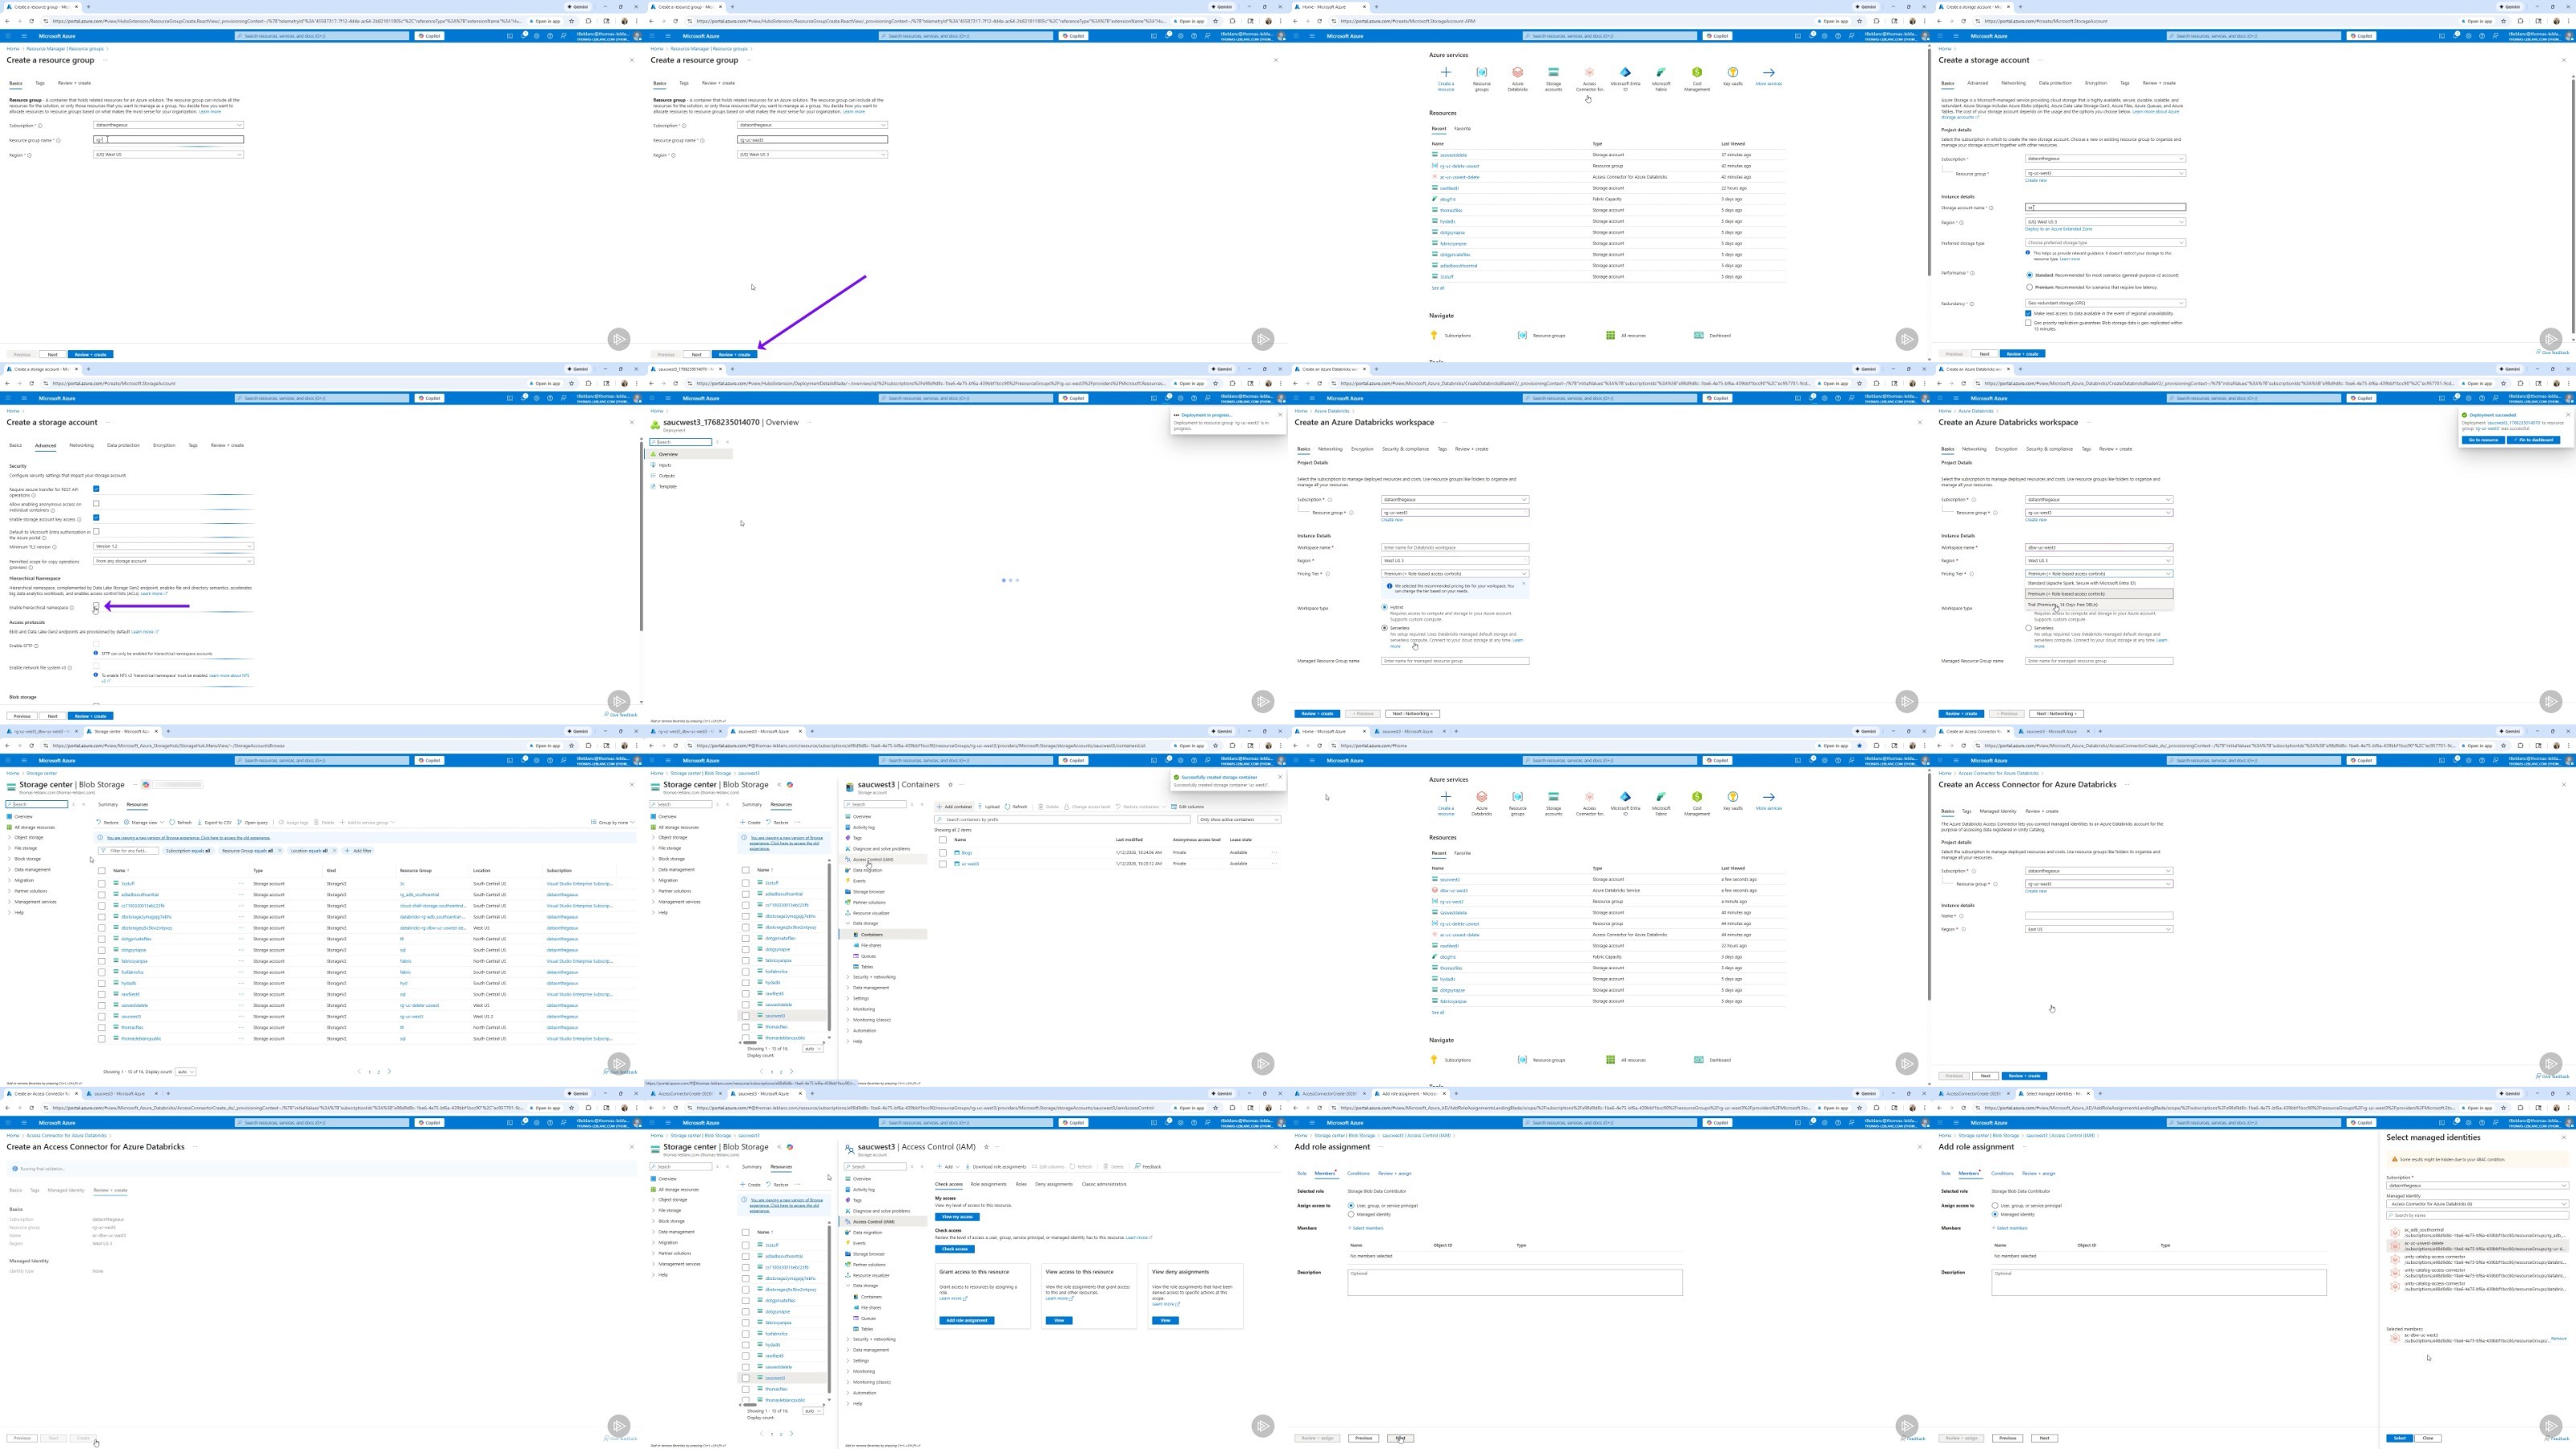Open Key vaults on home page listing dbw-uc-west3
The image size is (2576, 1449).
click(x=1733, y=800)
